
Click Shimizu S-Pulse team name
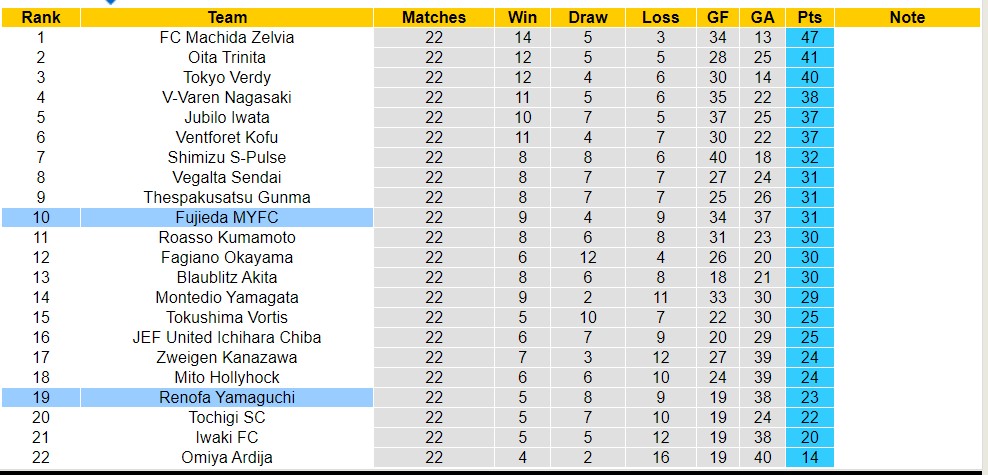[x=227, y=157]
